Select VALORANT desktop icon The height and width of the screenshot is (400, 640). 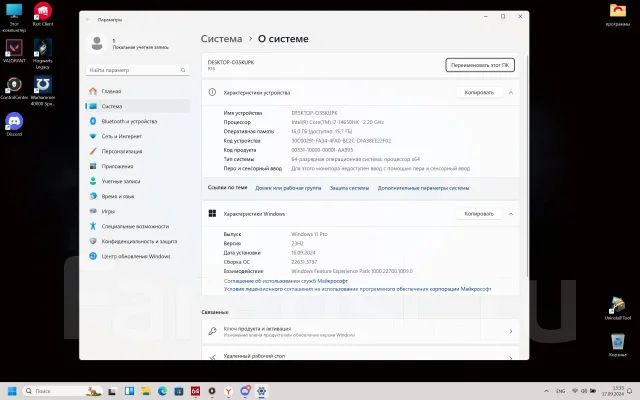14,51
